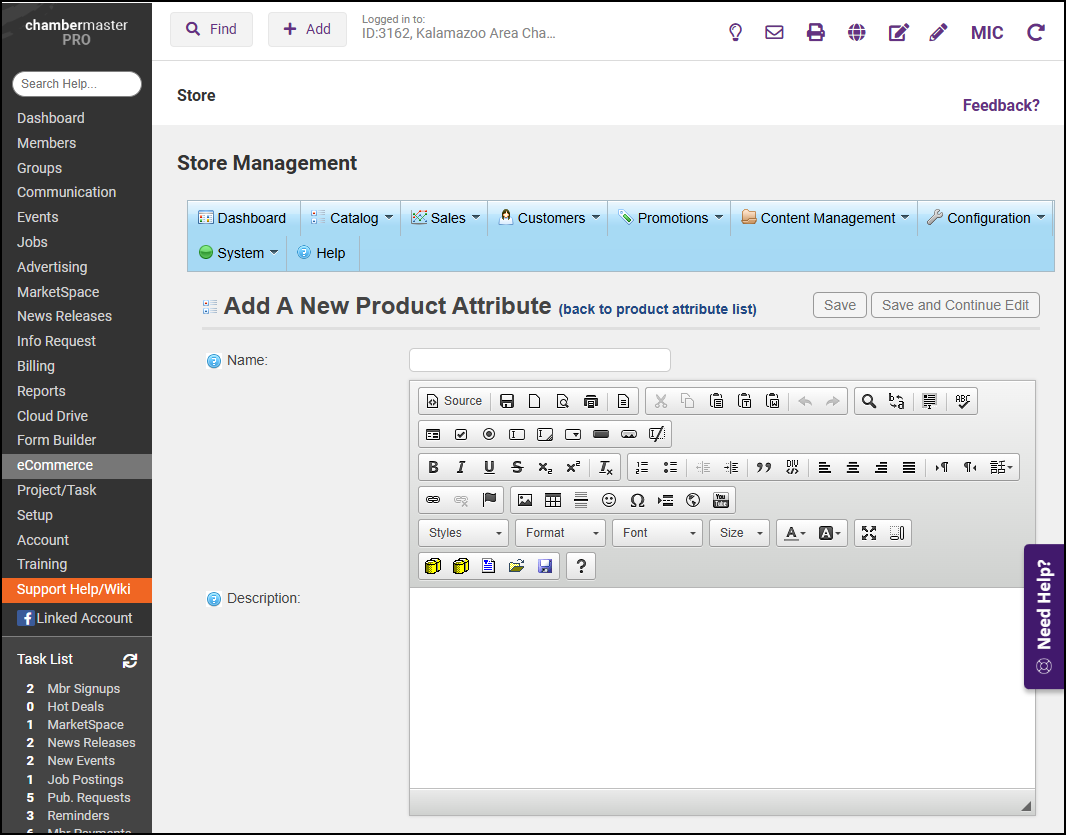Image resolution: width=1066 pixels, height=835 pixels.
Task: Maximize the editor with fullscreen icon
Action: [x=869, y=533]
